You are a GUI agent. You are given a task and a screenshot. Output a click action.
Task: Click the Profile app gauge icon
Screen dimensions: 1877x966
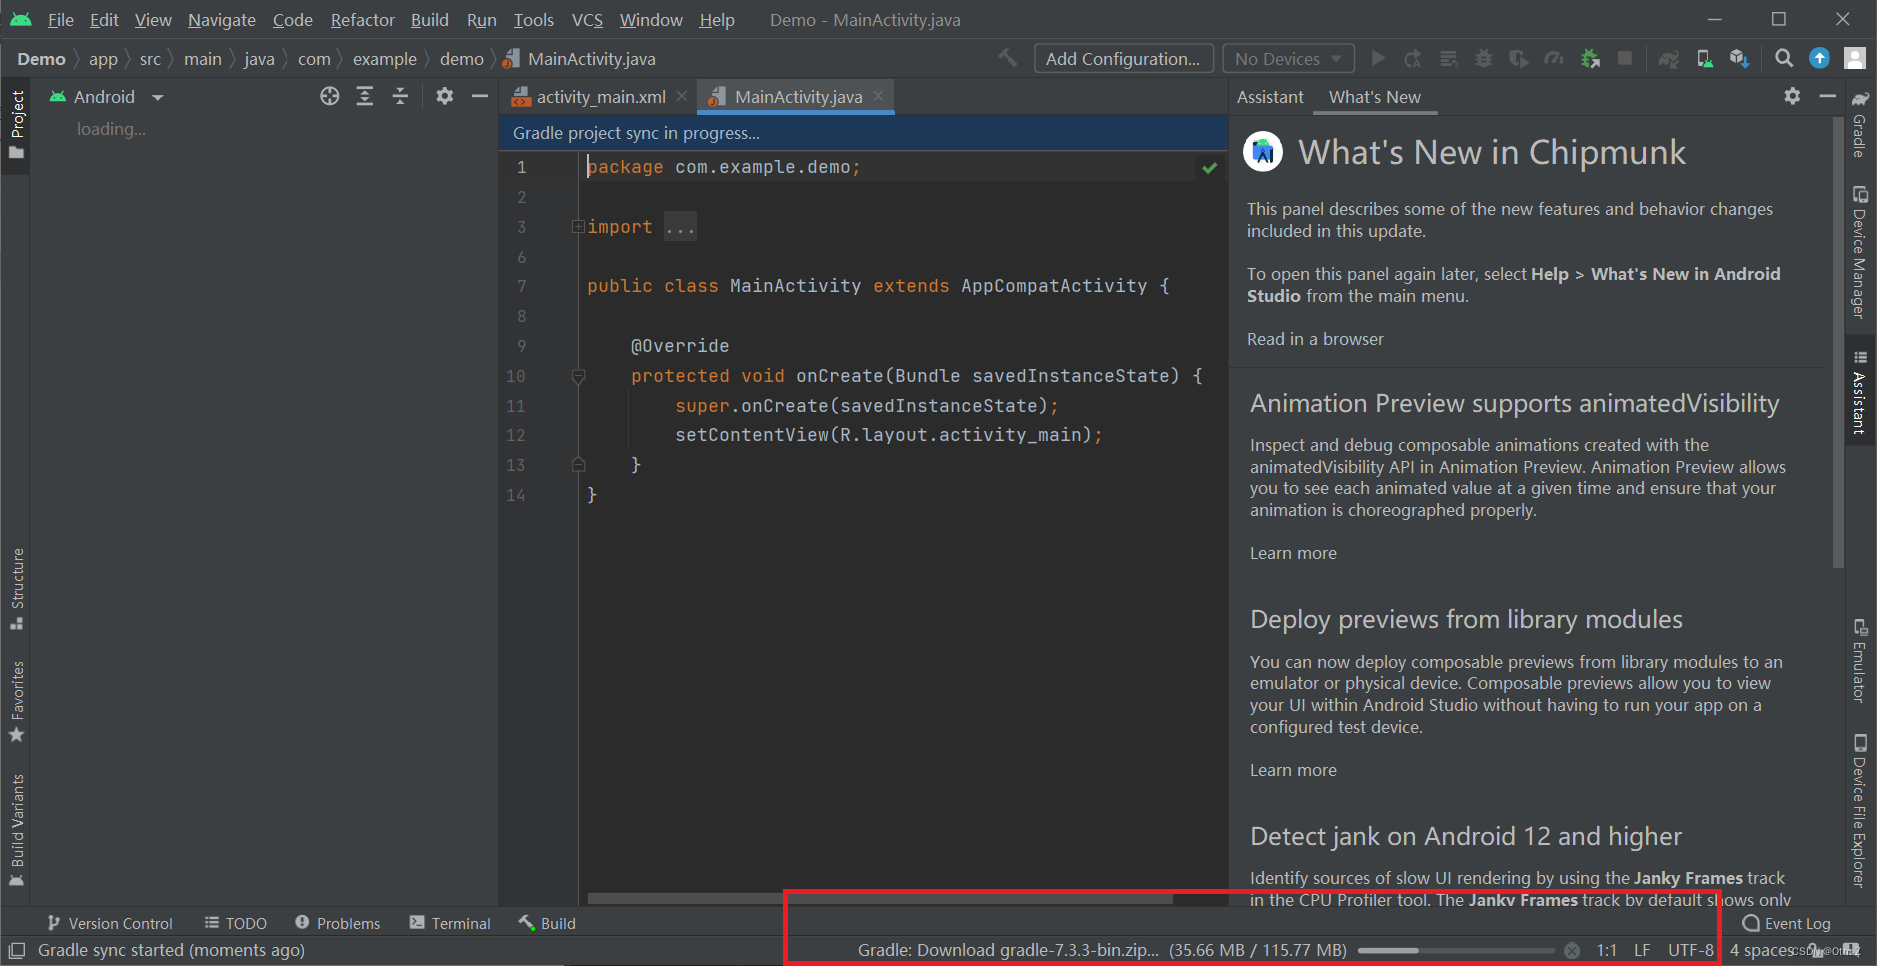coord(1554,59)
